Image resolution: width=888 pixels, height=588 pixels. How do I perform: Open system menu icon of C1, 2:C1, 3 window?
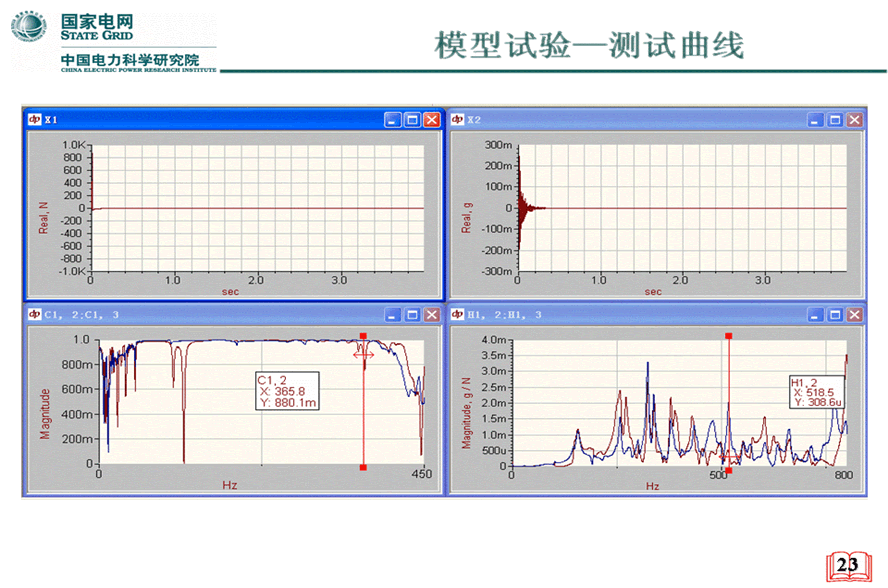click(34, 314)
